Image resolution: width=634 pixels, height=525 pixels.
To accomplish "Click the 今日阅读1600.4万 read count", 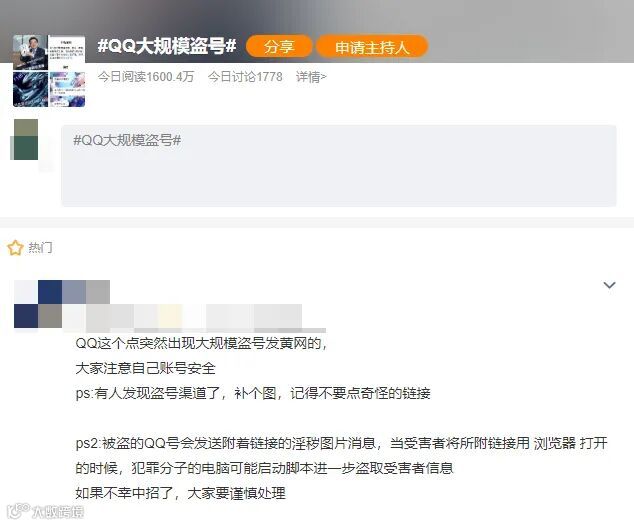I will point(146,76).
